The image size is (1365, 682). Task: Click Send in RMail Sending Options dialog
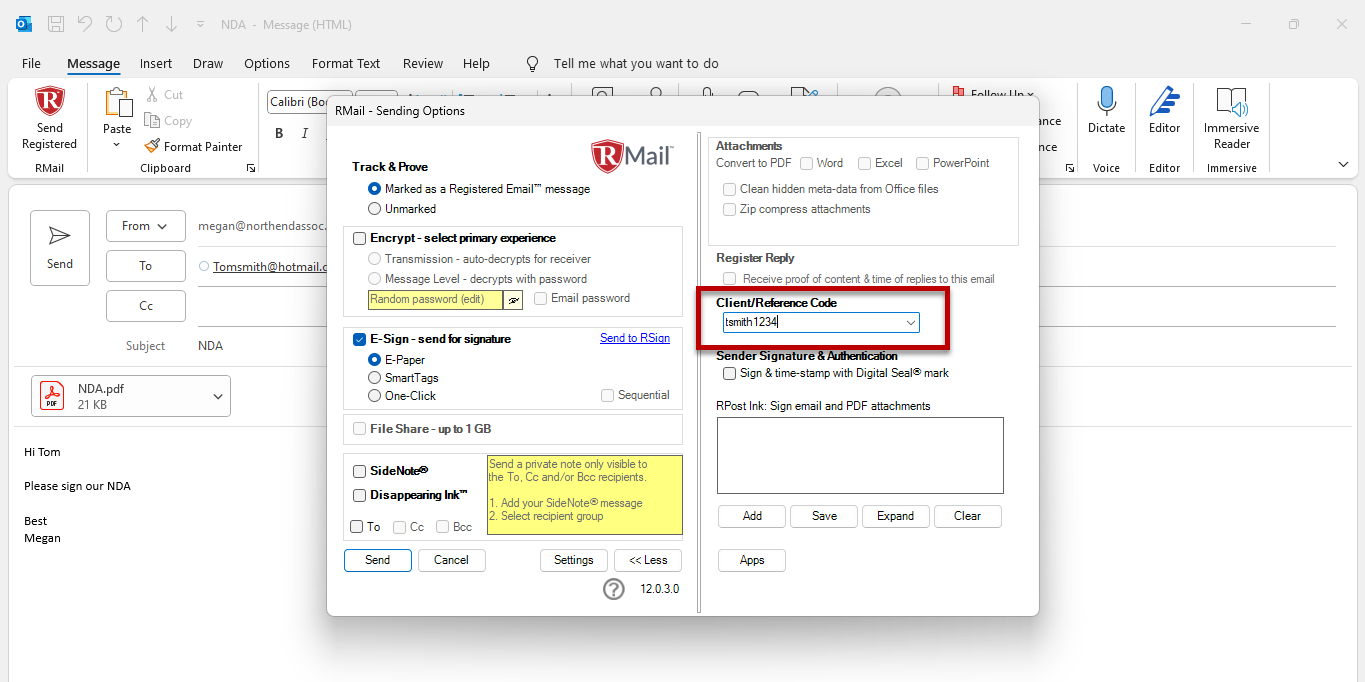coord(378,560)
